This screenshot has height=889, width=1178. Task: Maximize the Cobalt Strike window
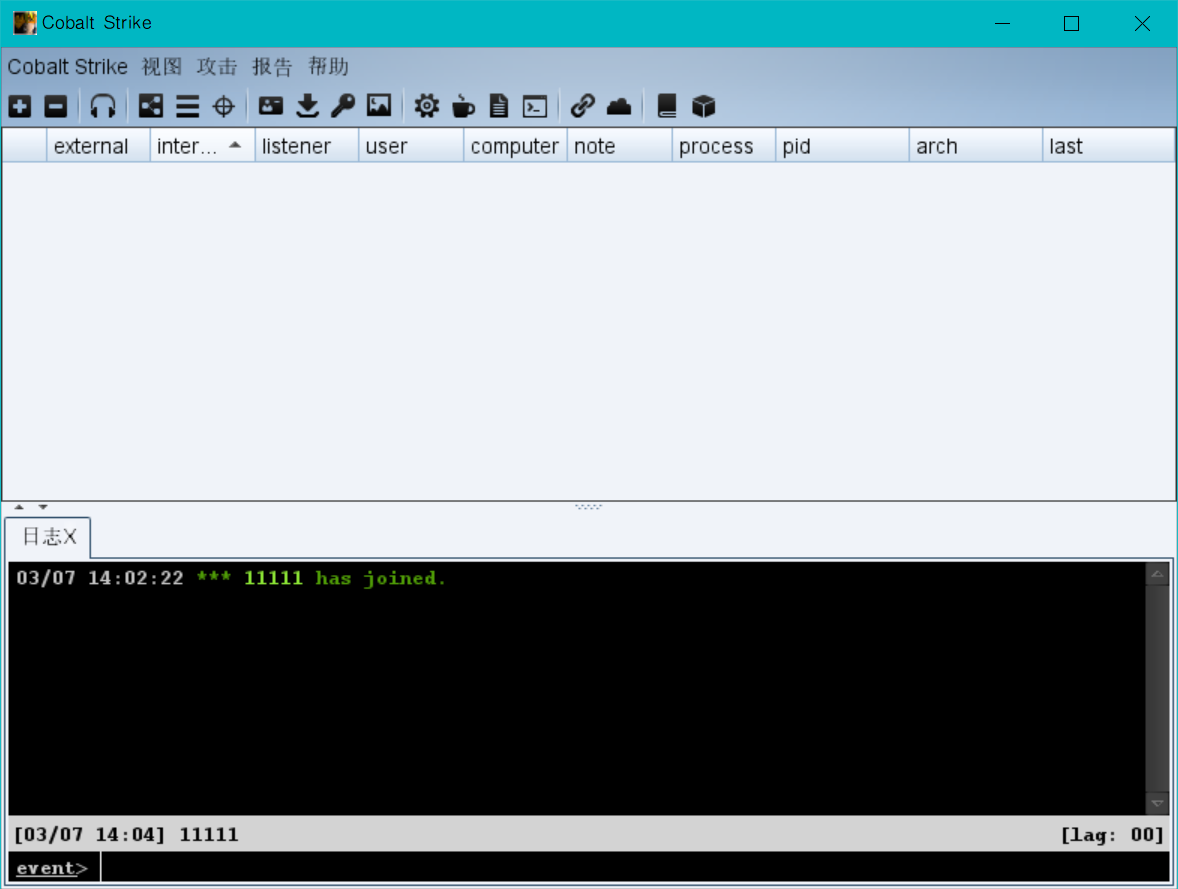click(1072, 23)
